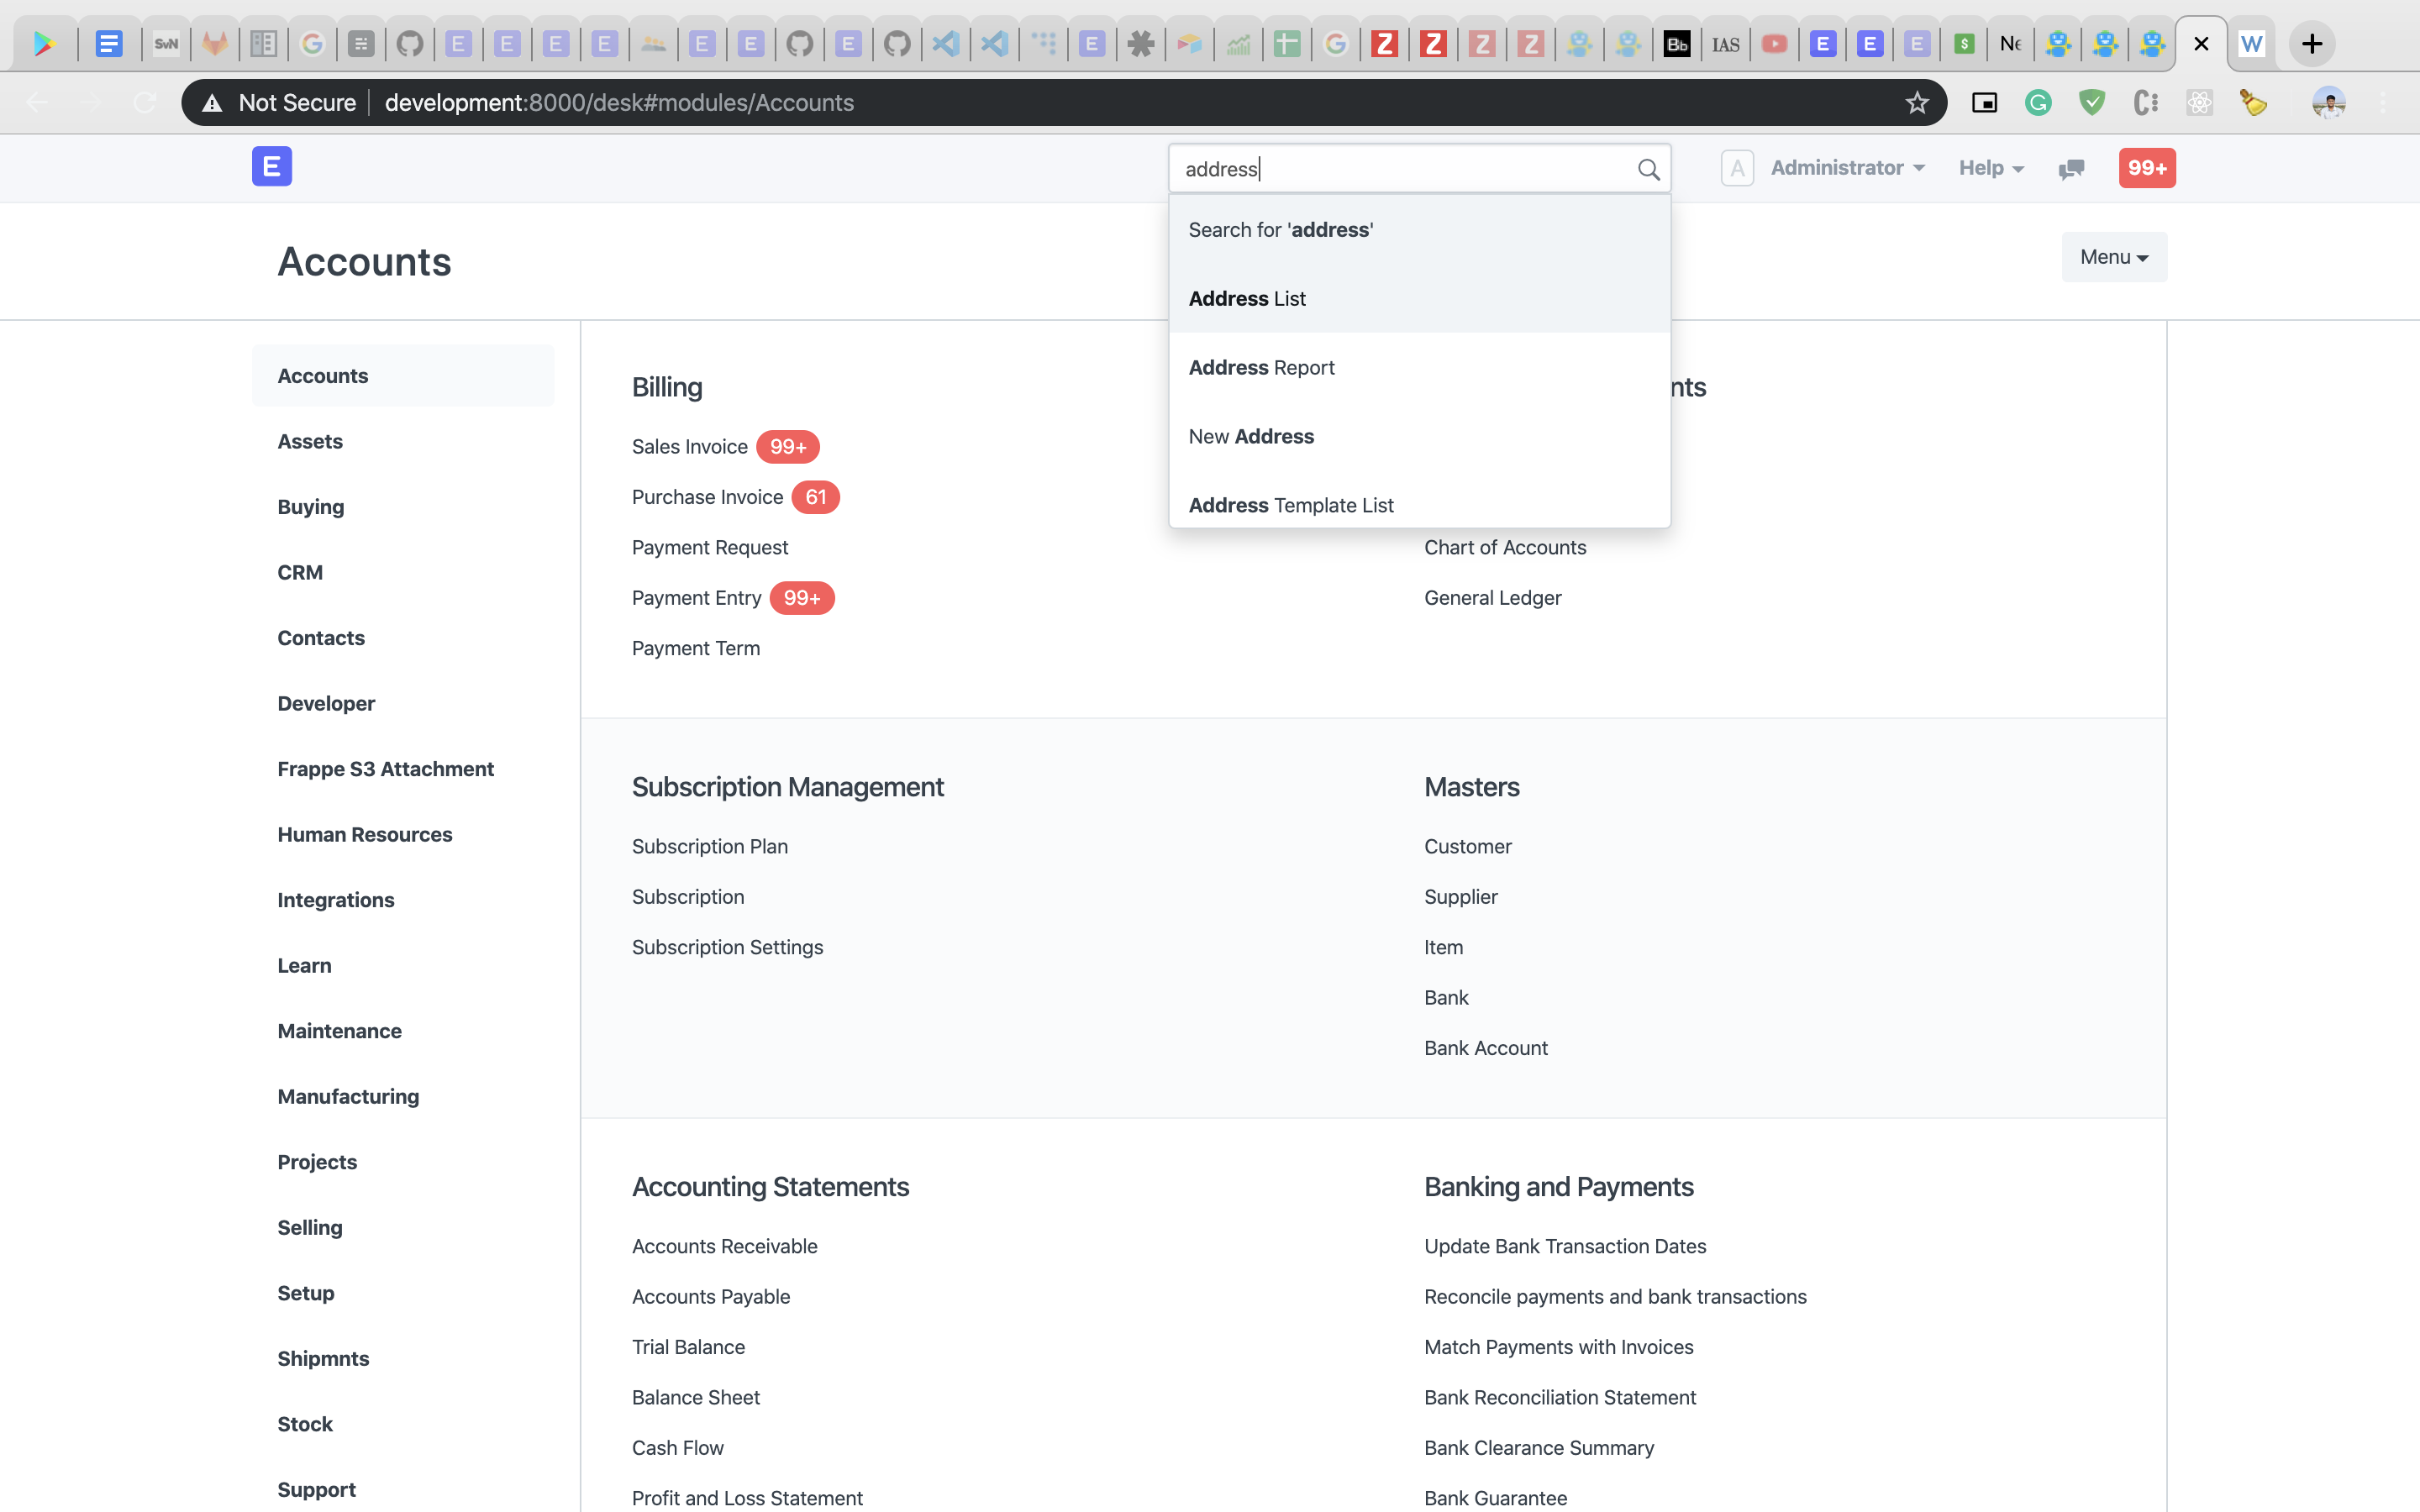This screenshot has width=2420, height=1512.
Task: Switch to the green dollar sign tab
Action: point(1963,44)
